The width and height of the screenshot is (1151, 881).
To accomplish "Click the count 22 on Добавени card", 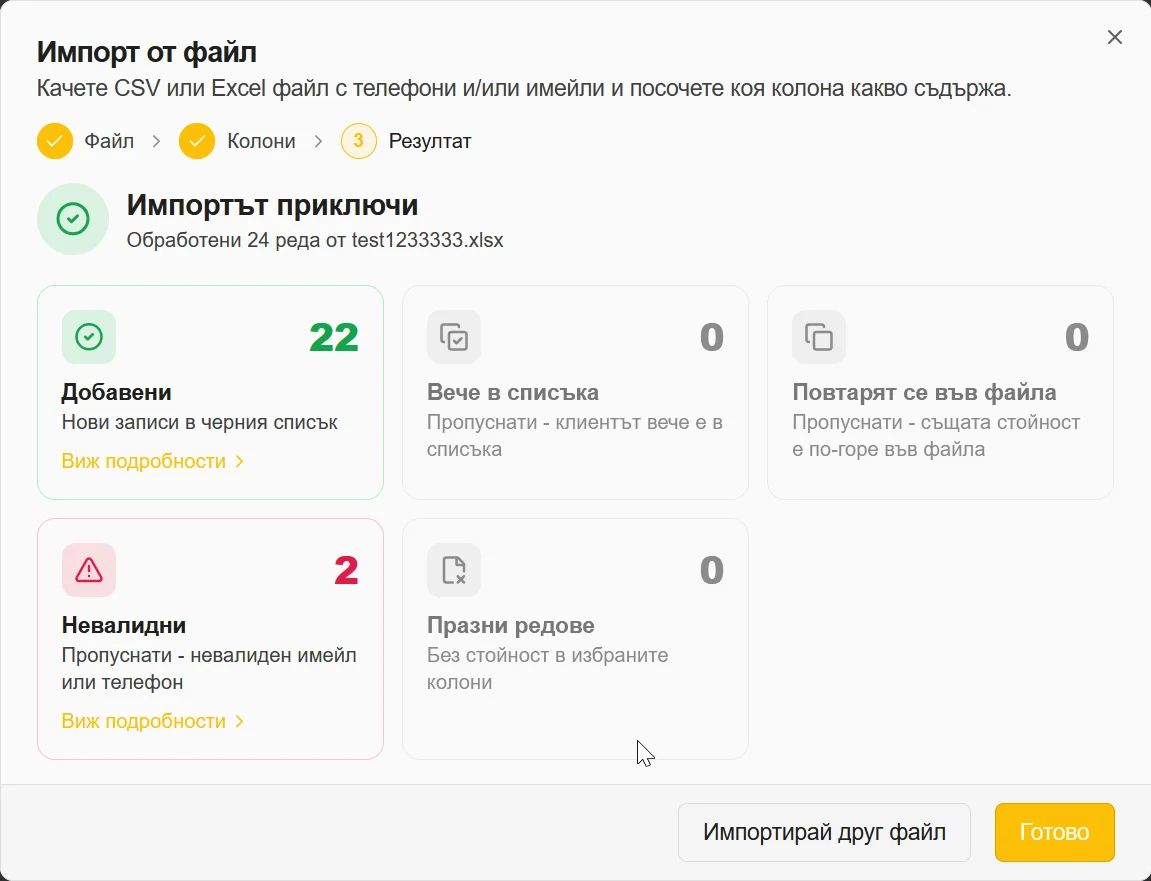I will [334, 338].
